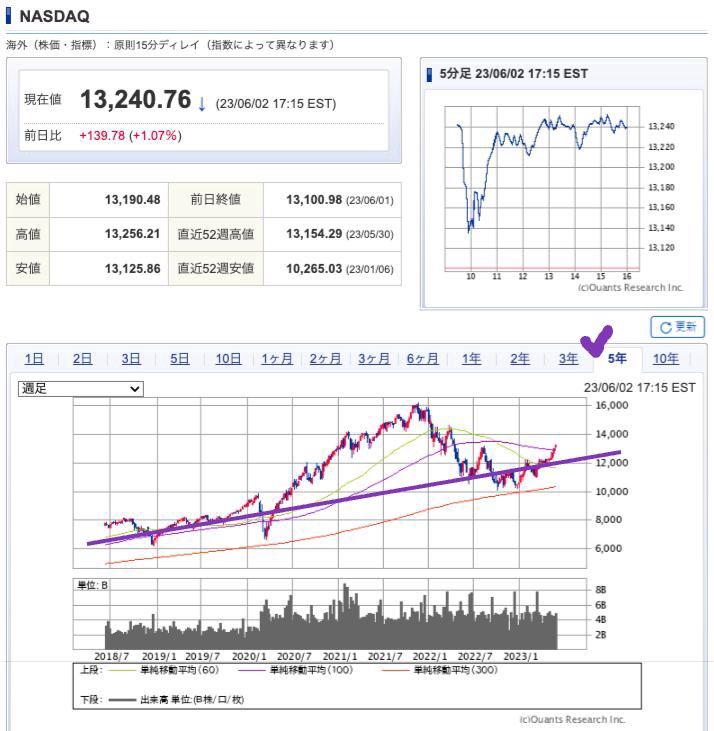This screenshot has width=714, height=731.
Task: Click the 前日終値 label cell
Action: (216, 200)
